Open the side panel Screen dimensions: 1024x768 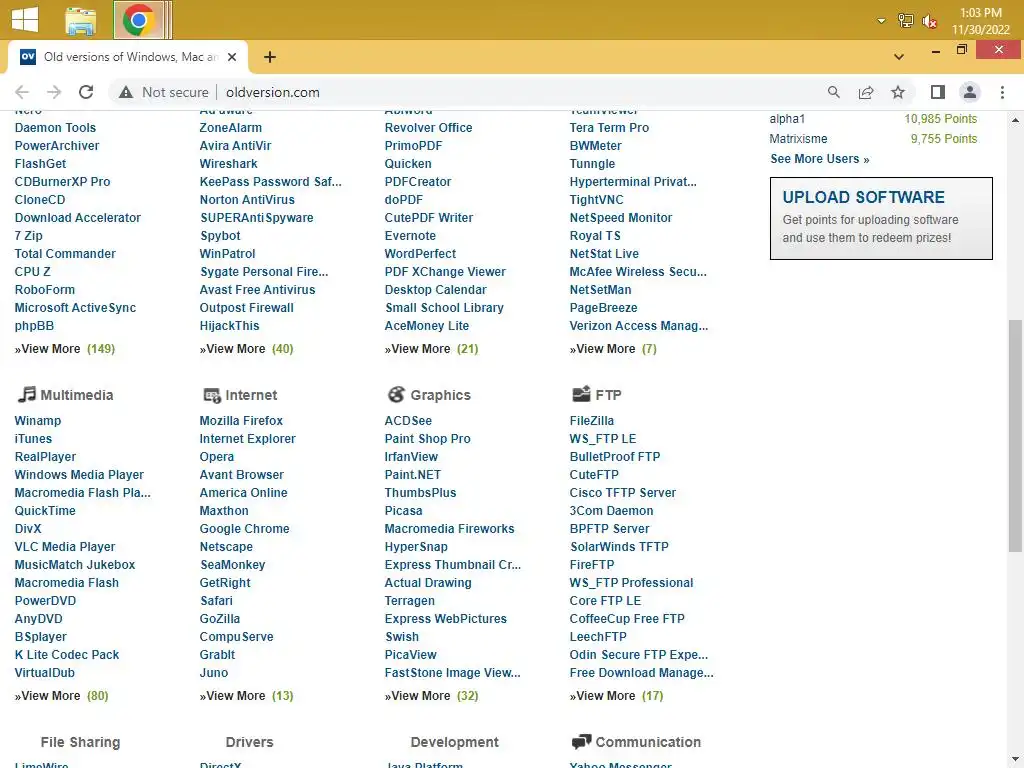[x=938, y=92]
